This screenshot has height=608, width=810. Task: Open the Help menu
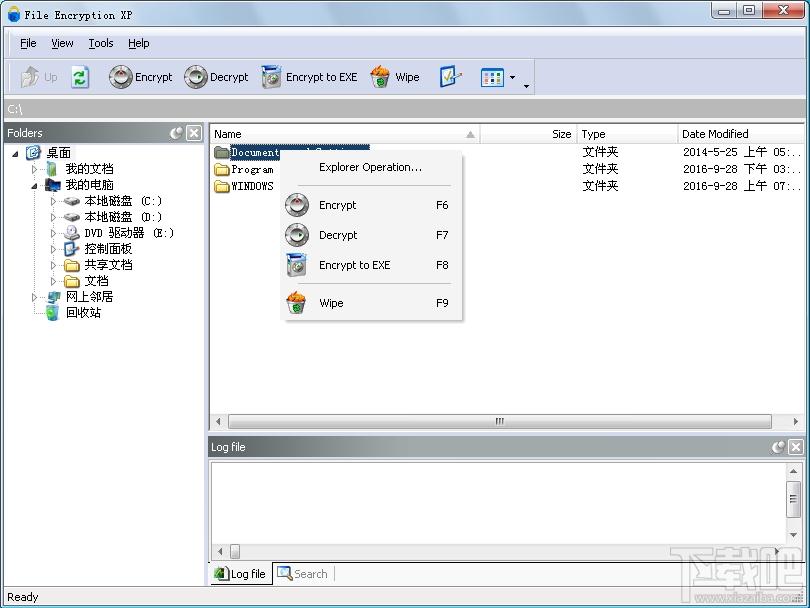[138, 43]
